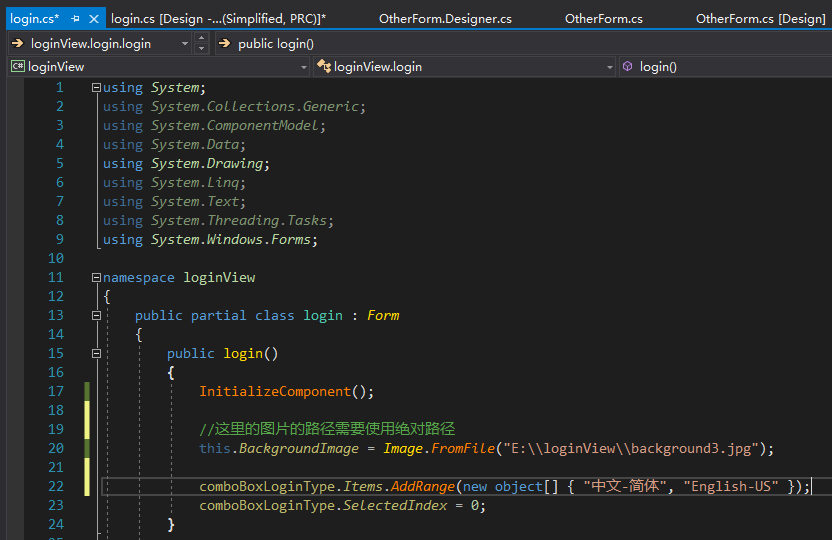
Task: Open the login() member dropdown
Action: [725, 67]
